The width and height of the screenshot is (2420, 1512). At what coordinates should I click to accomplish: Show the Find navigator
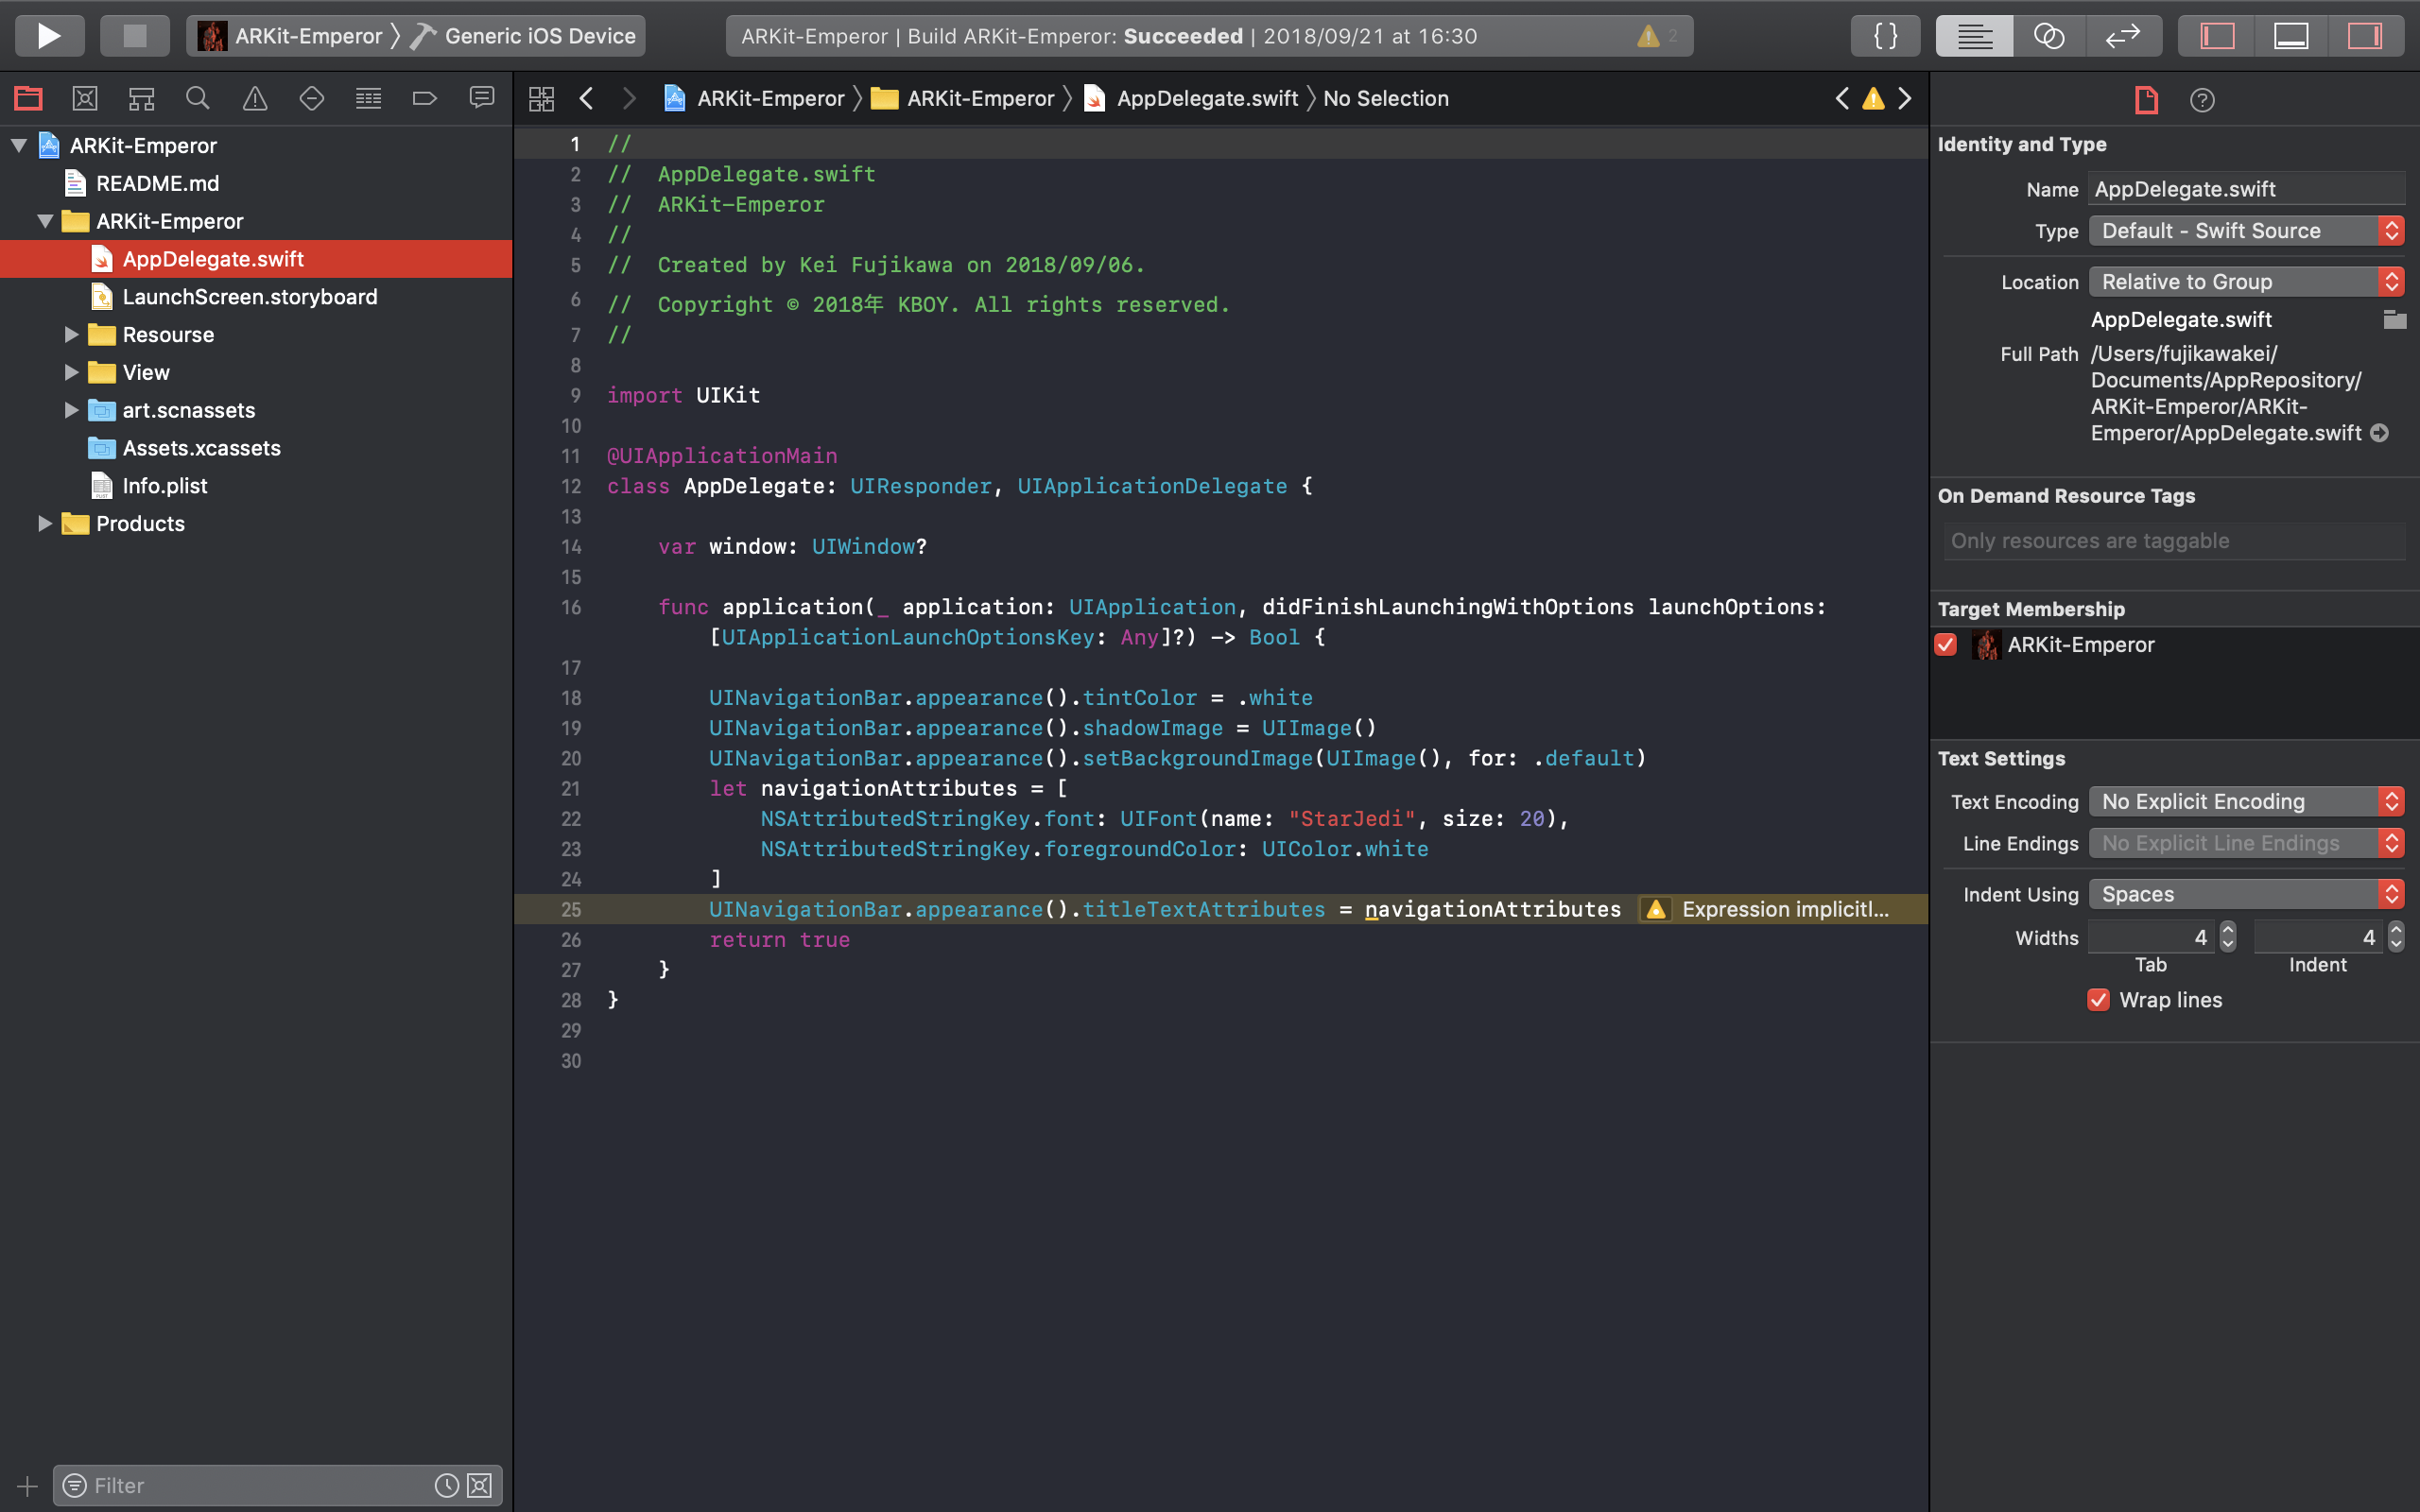coord(198,98)
